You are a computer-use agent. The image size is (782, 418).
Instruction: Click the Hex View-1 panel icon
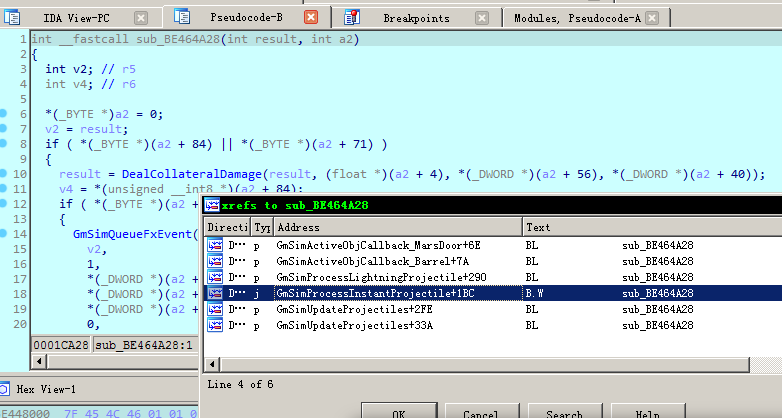click(4, 389)
